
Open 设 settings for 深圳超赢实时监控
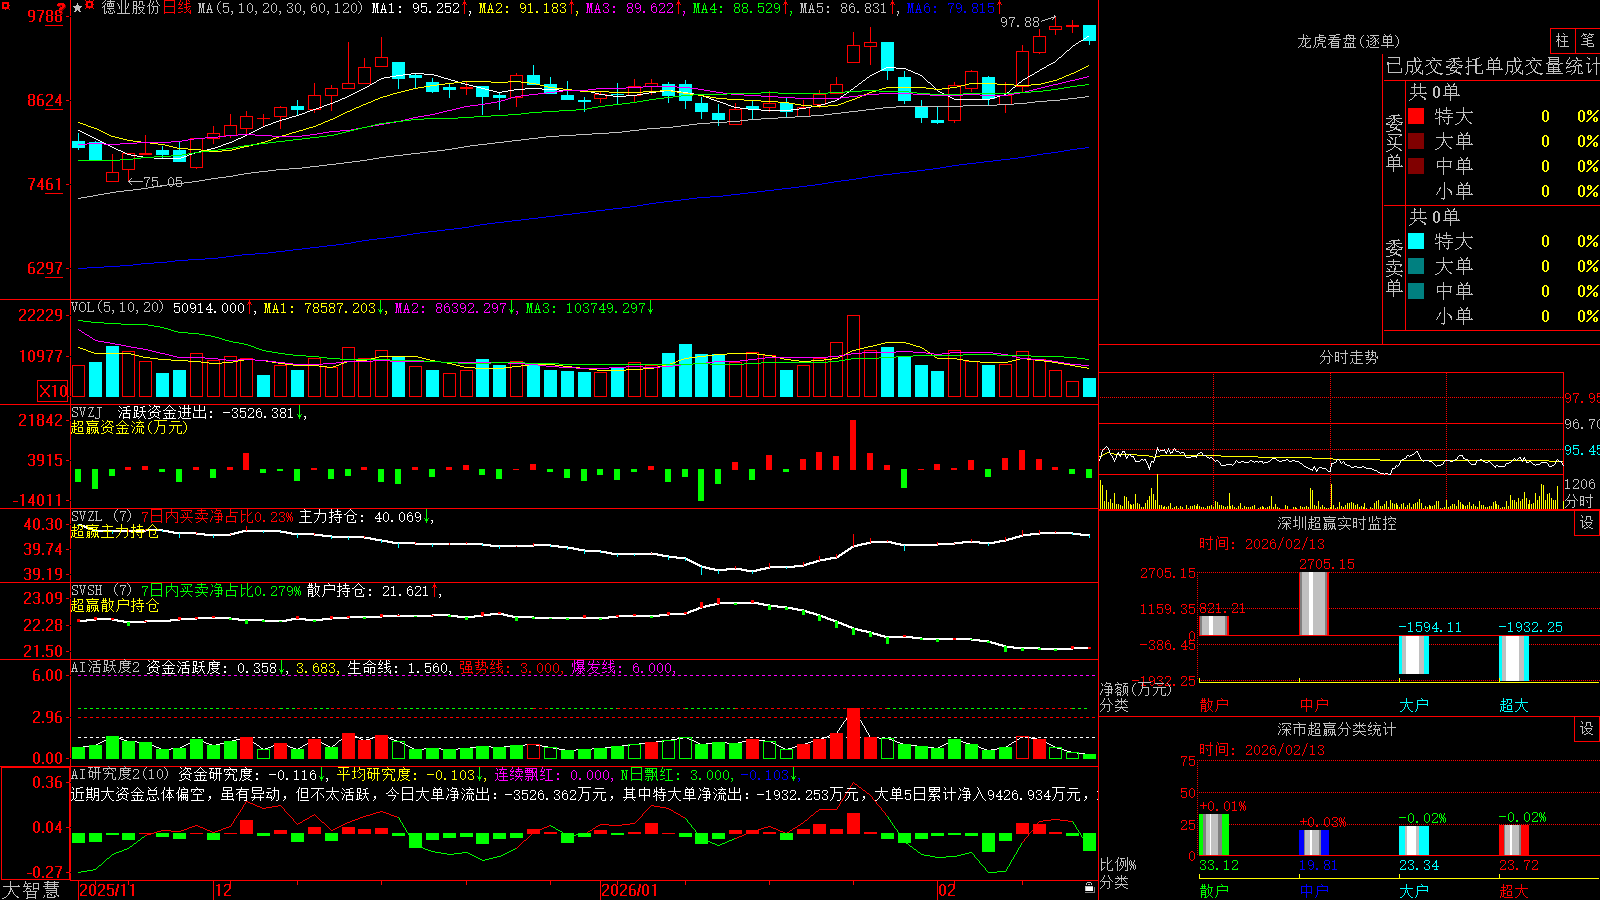click(1587, 523)
